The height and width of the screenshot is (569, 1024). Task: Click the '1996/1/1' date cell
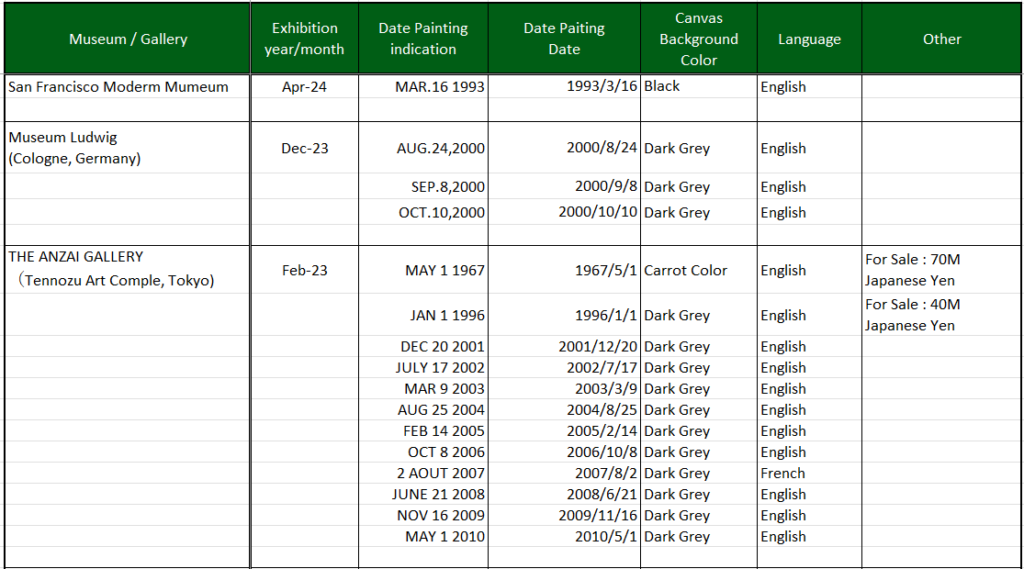[x=564, y=315]
